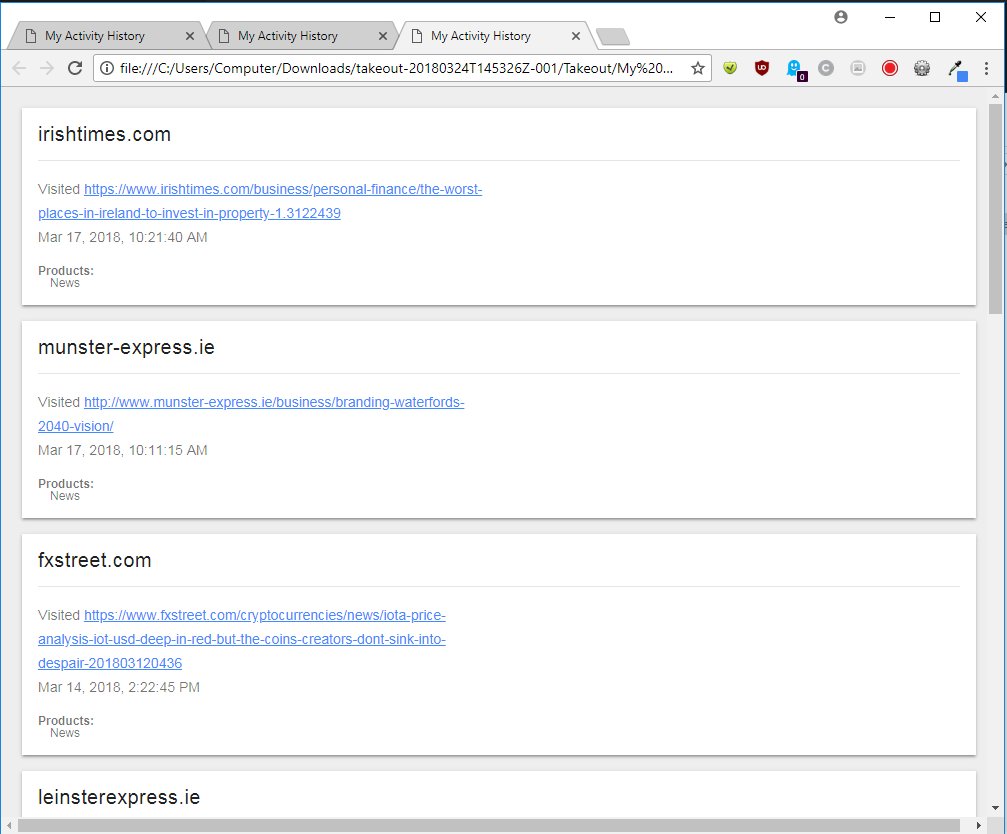Bookmark this page with the star icon

click(x=698, y=68)
